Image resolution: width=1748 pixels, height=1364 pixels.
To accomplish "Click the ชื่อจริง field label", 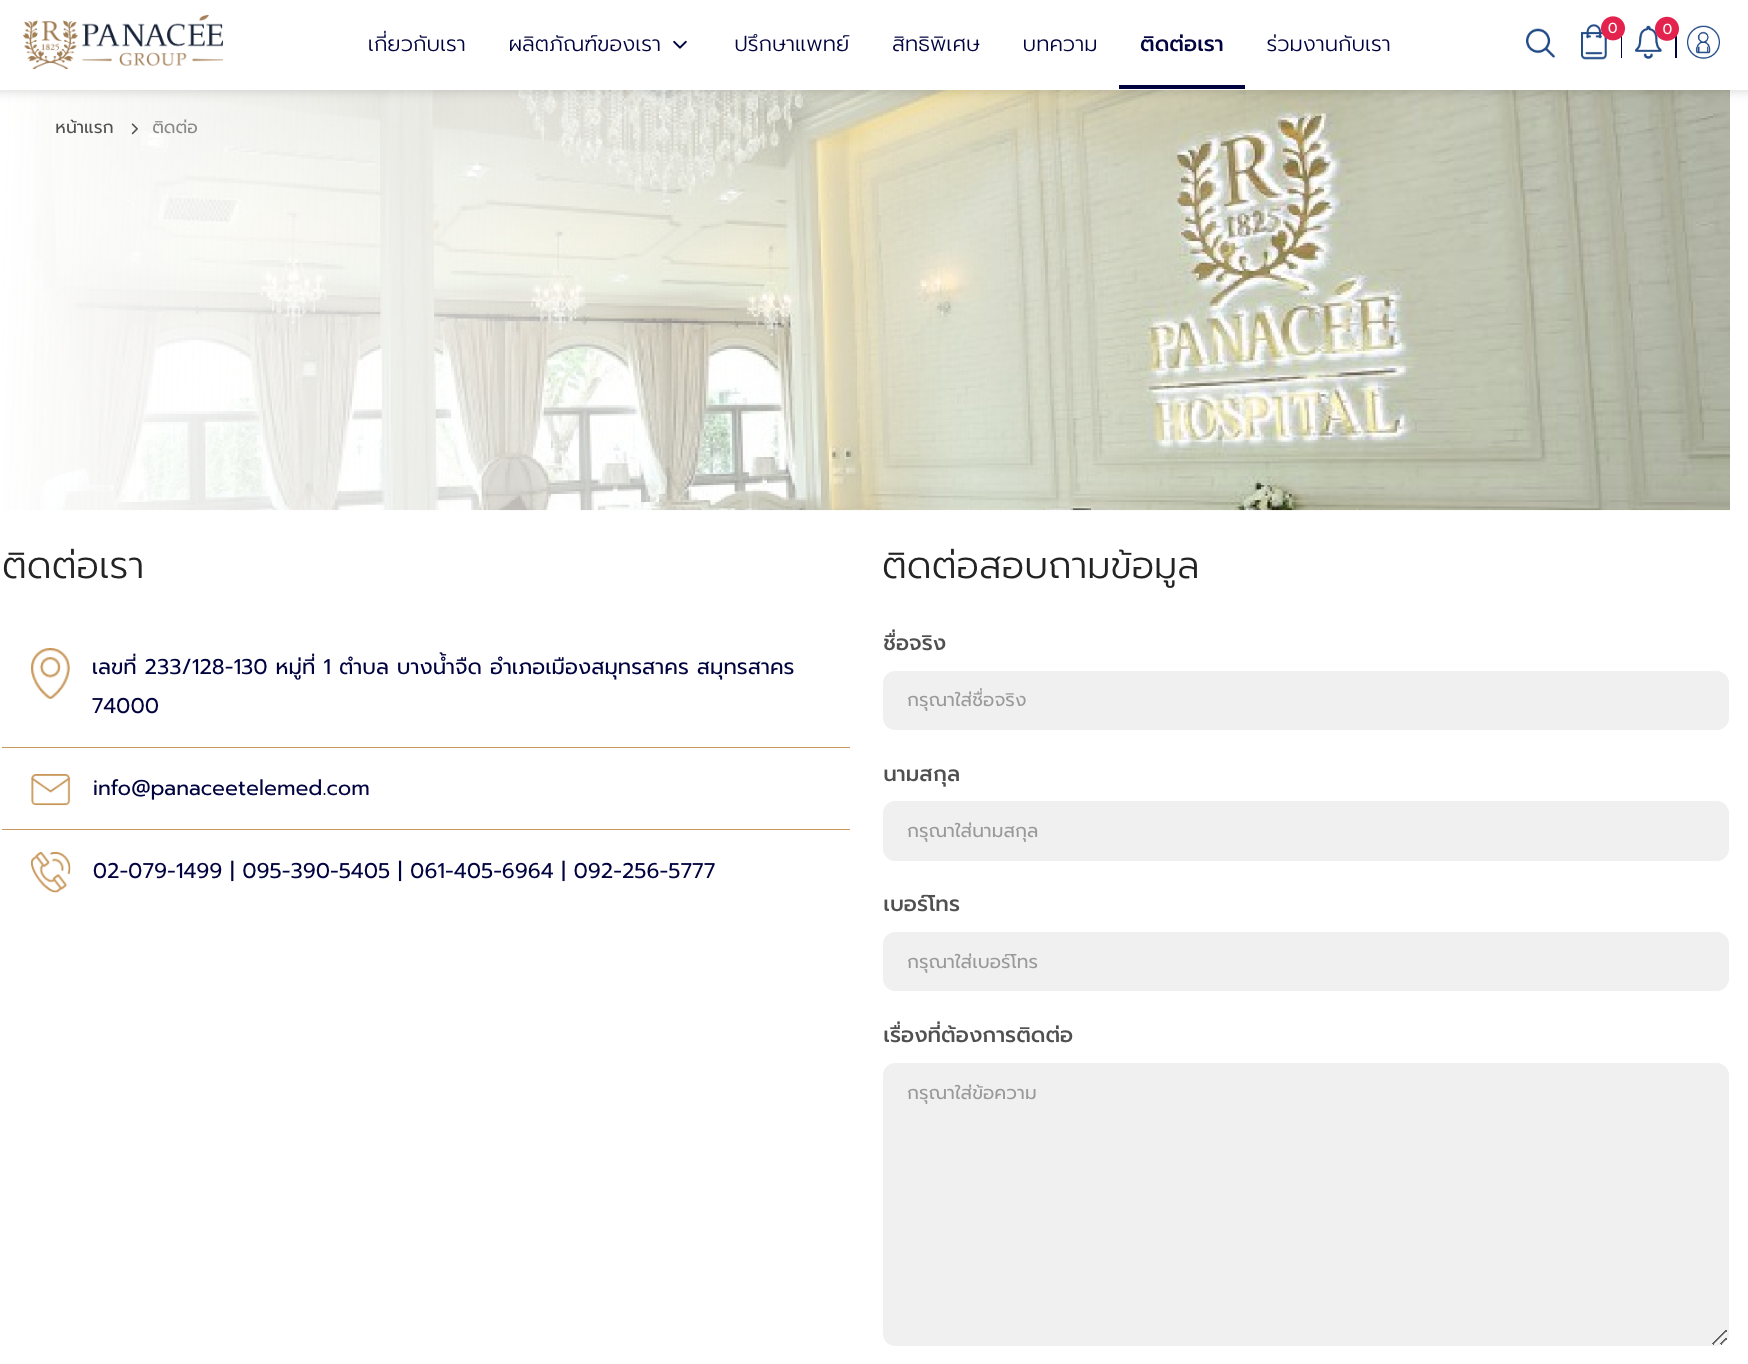I will click(914, 642).
